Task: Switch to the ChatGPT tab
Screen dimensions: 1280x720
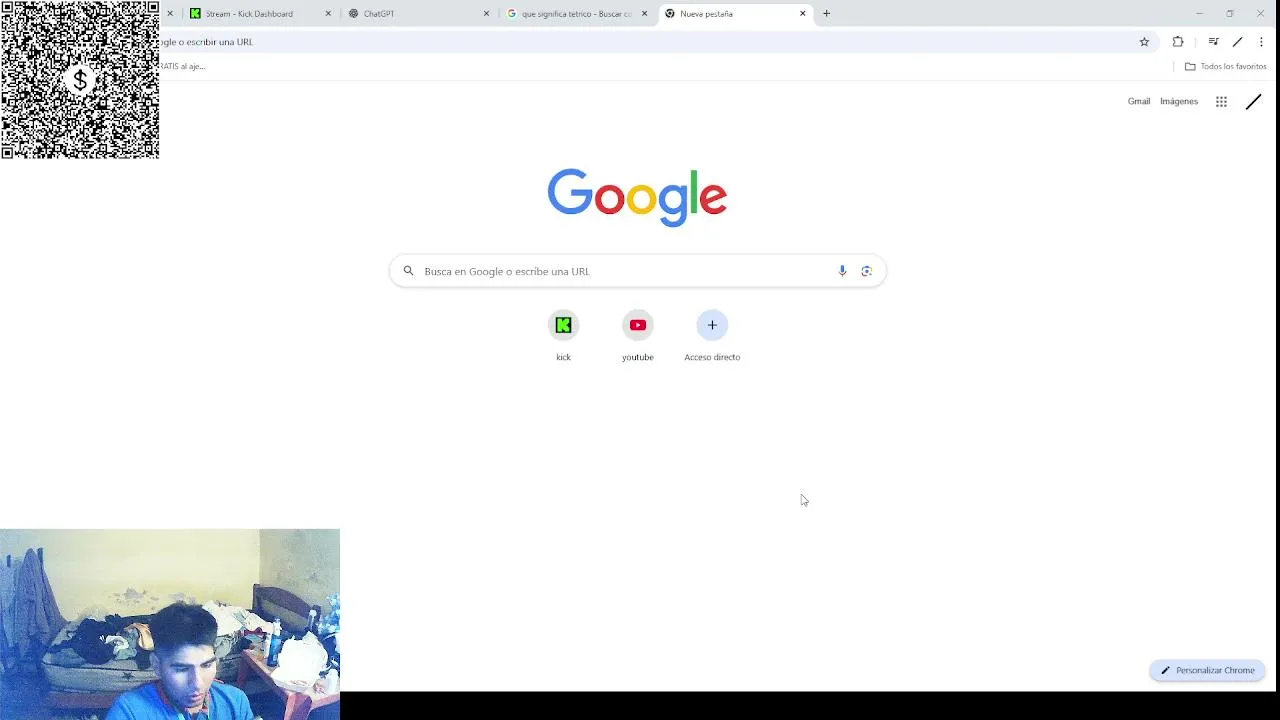Action: point(419,14)
